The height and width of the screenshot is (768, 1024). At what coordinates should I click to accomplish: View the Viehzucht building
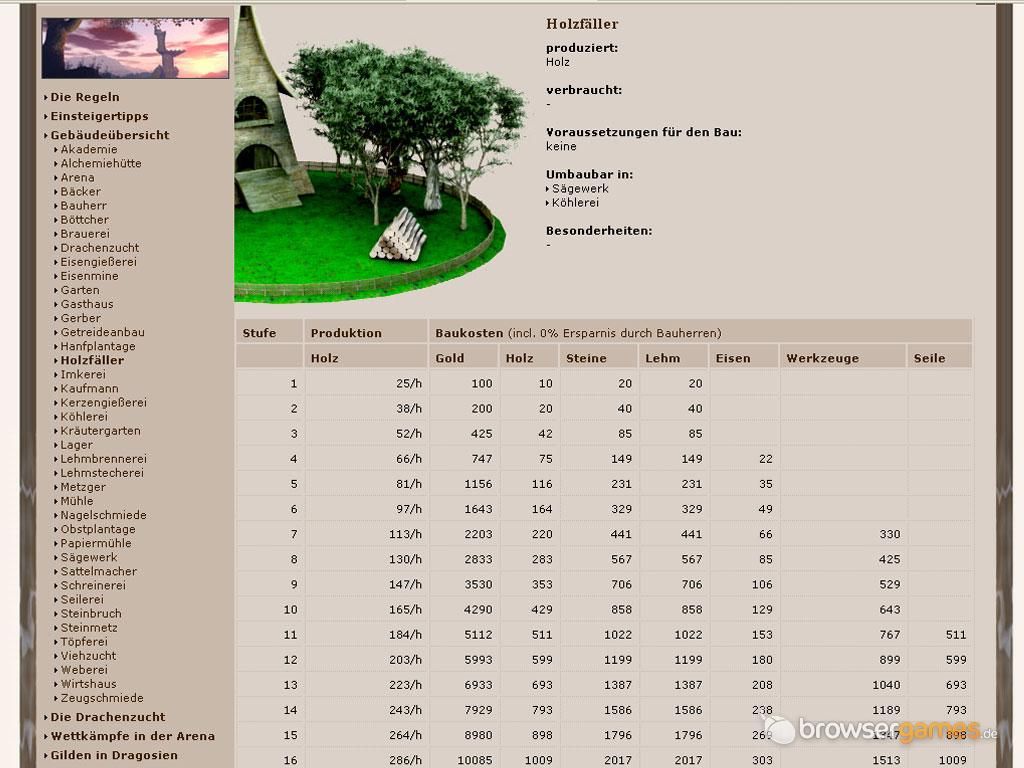point(88,656)
